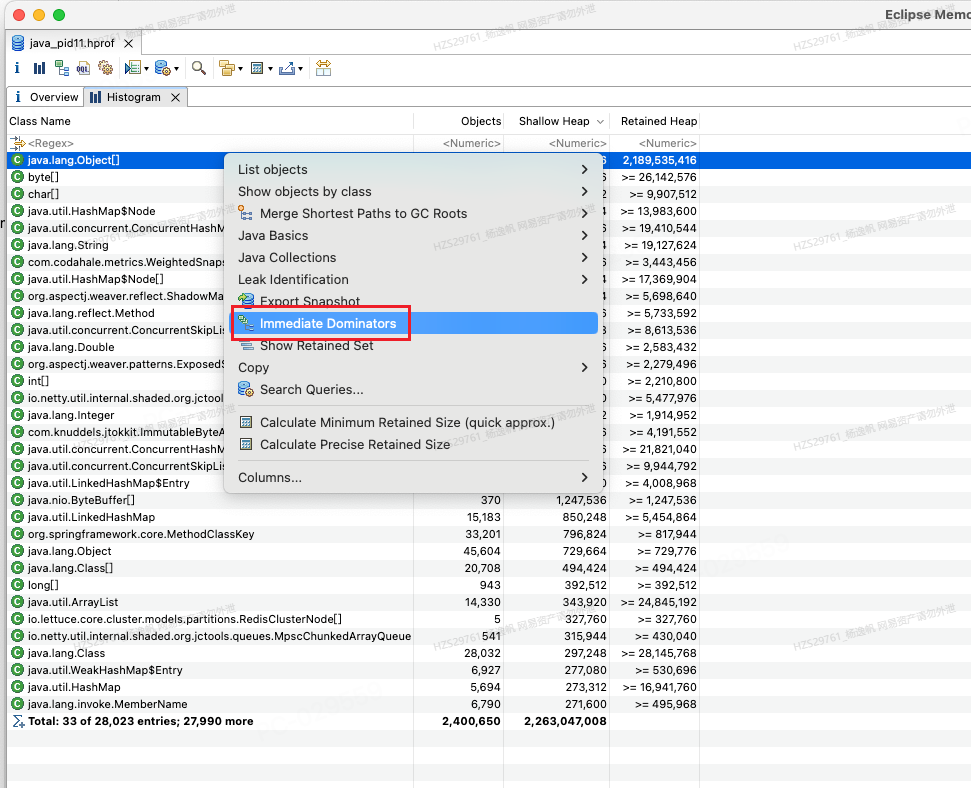Open the Histogram view from toolbar icon
The width and height of the screenshot is (971, 788).
39,68
